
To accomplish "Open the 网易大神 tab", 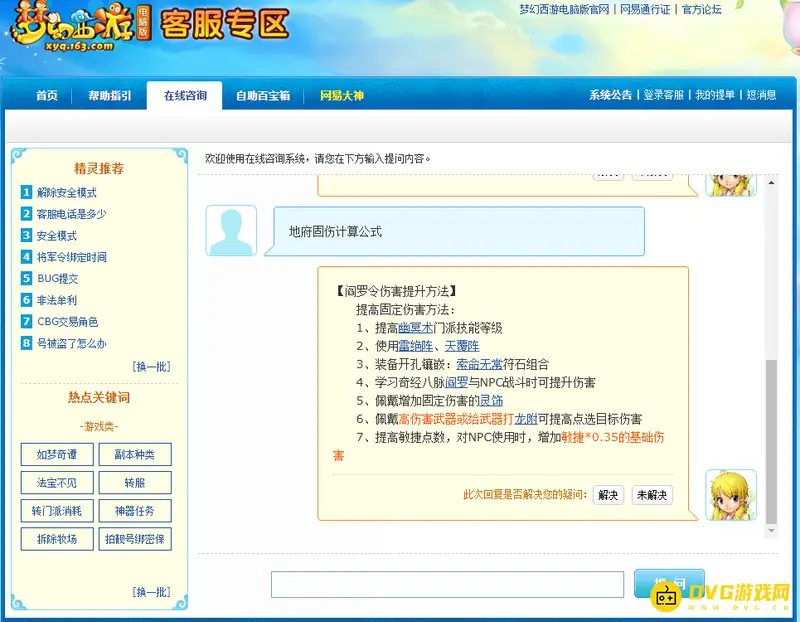I will tap(341, 95).
